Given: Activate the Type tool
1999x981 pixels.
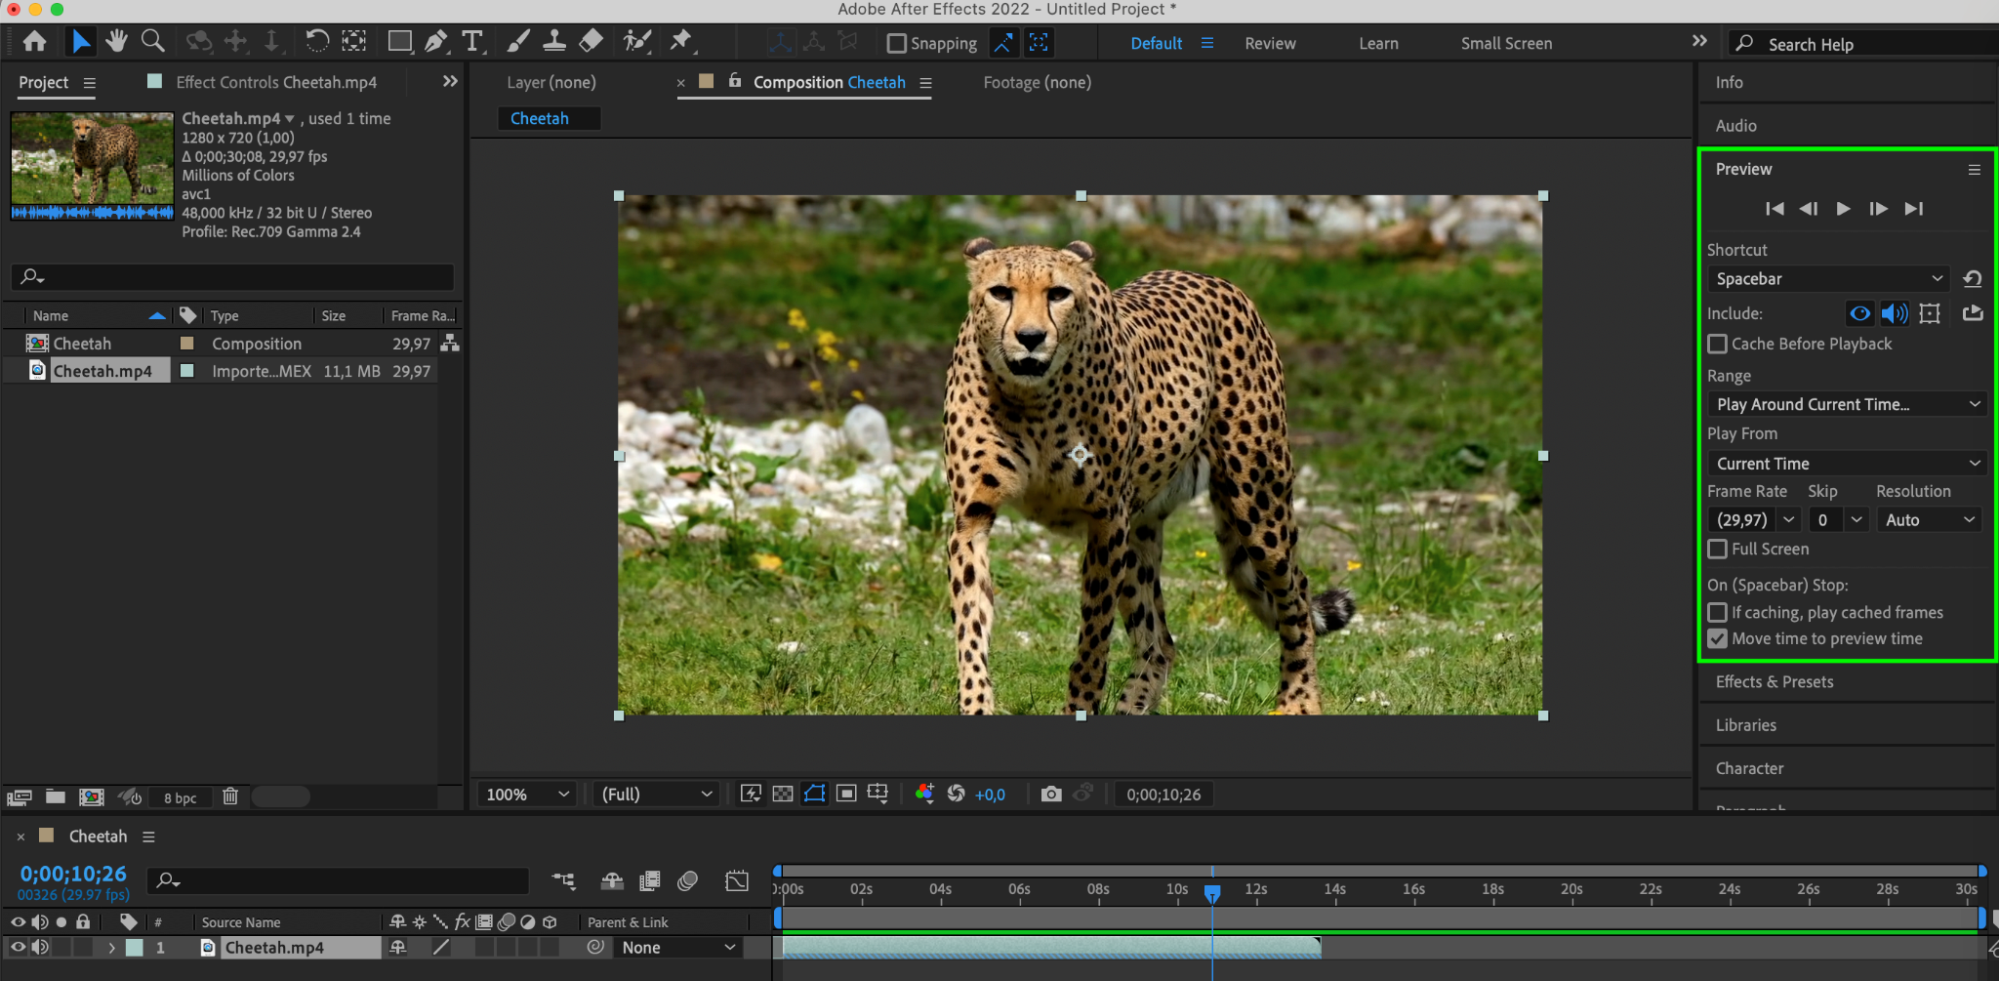Looking at the screenshot, I should (472, 41).
